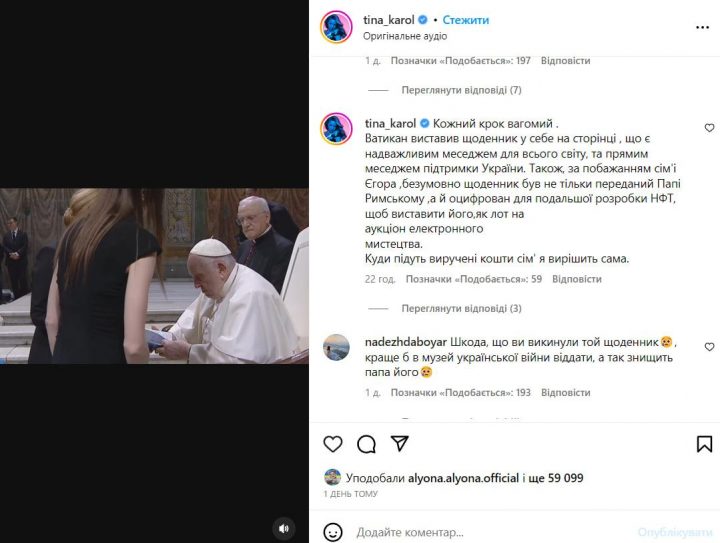The image size is (720, 543).
Task: Open nadezhdaboyar's avatar
Action: point(337,346)
